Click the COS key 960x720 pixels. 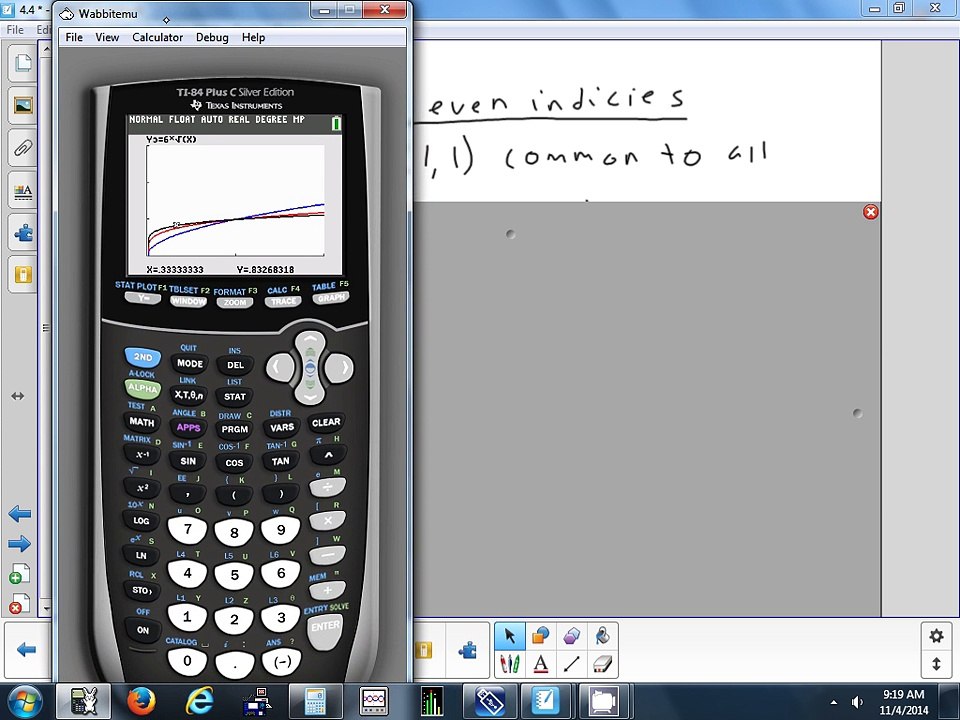234,463
